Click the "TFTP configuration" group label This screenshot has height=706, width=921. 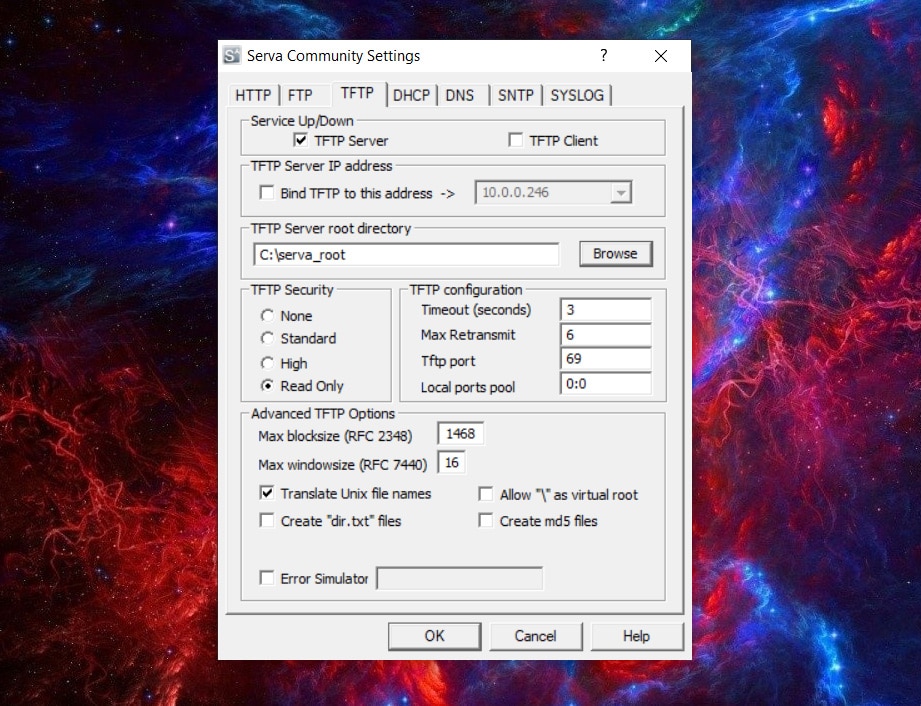click(466, 290)
